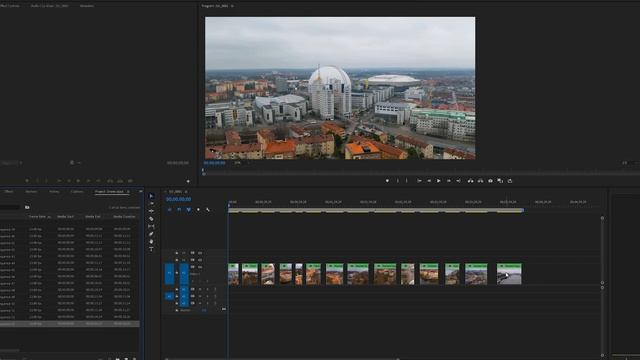Screen dimensions: 640x360
Task: Click Project panel search field
Action: click(x=10, y=207)
